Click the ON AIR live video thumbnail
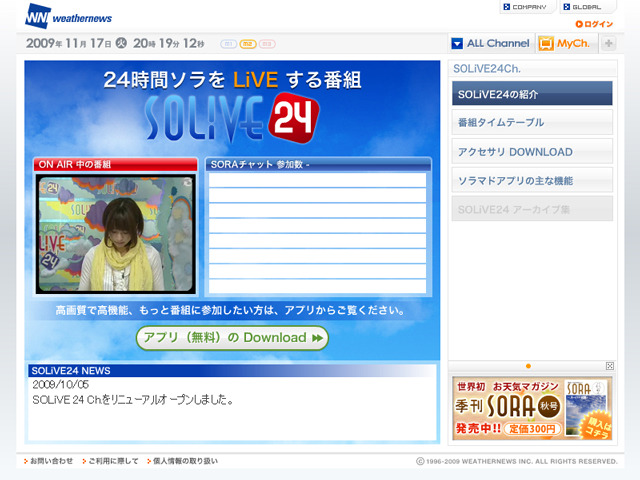 (116, 234)
